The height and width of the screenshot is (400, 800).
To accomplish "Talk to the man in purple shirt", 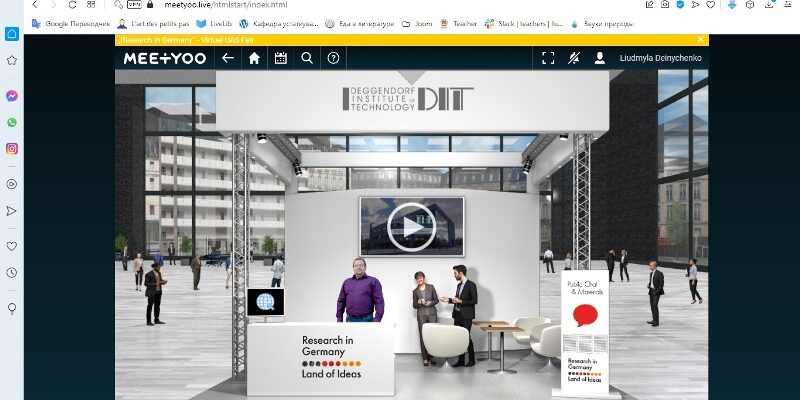I will (x=360, y=290).
